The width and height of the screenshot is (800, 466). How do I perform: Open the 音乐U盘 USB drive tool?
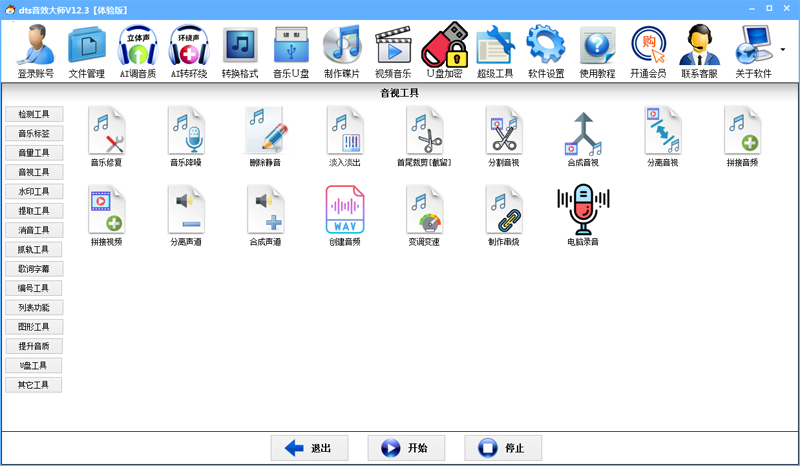(x=291, y=52)
